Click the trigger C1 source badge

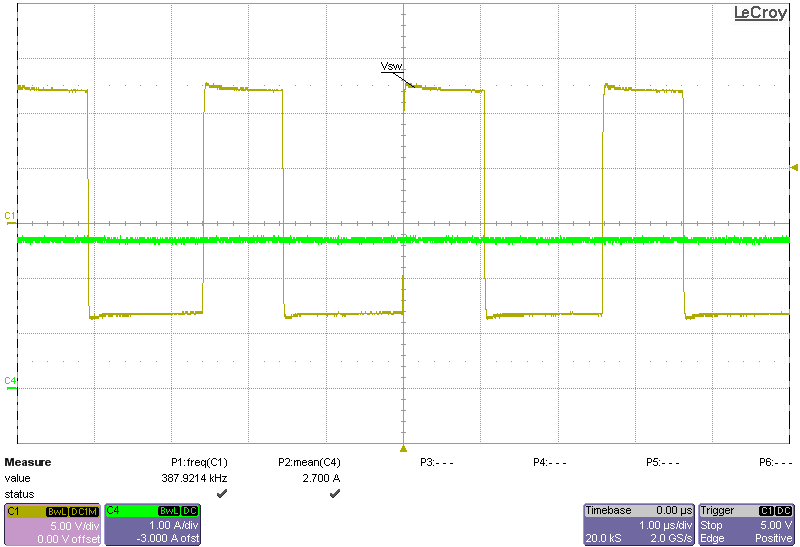[x=767, y=511]
